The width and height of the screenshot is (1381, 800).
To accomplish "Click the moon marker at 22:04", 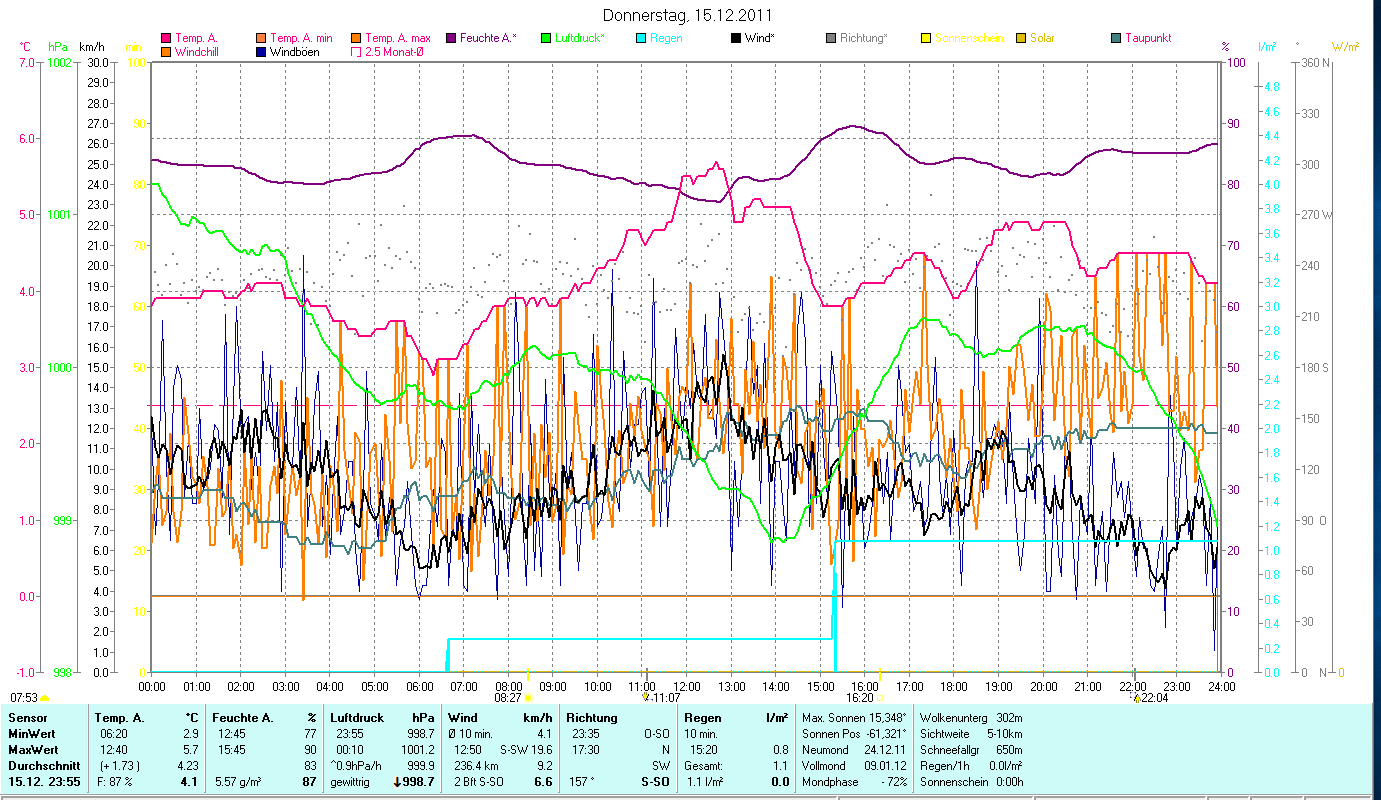I will coord(1136,698).
